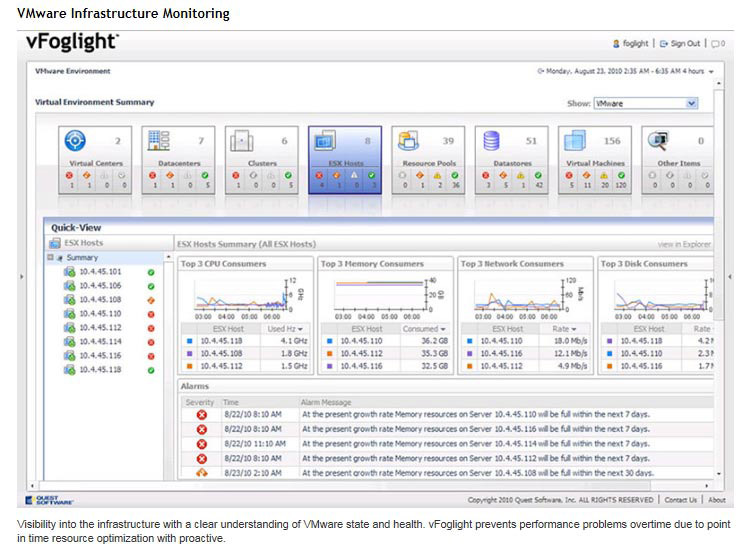Open the messages bubble icon in header
This screenshot has width=754, height=556.
716,44
